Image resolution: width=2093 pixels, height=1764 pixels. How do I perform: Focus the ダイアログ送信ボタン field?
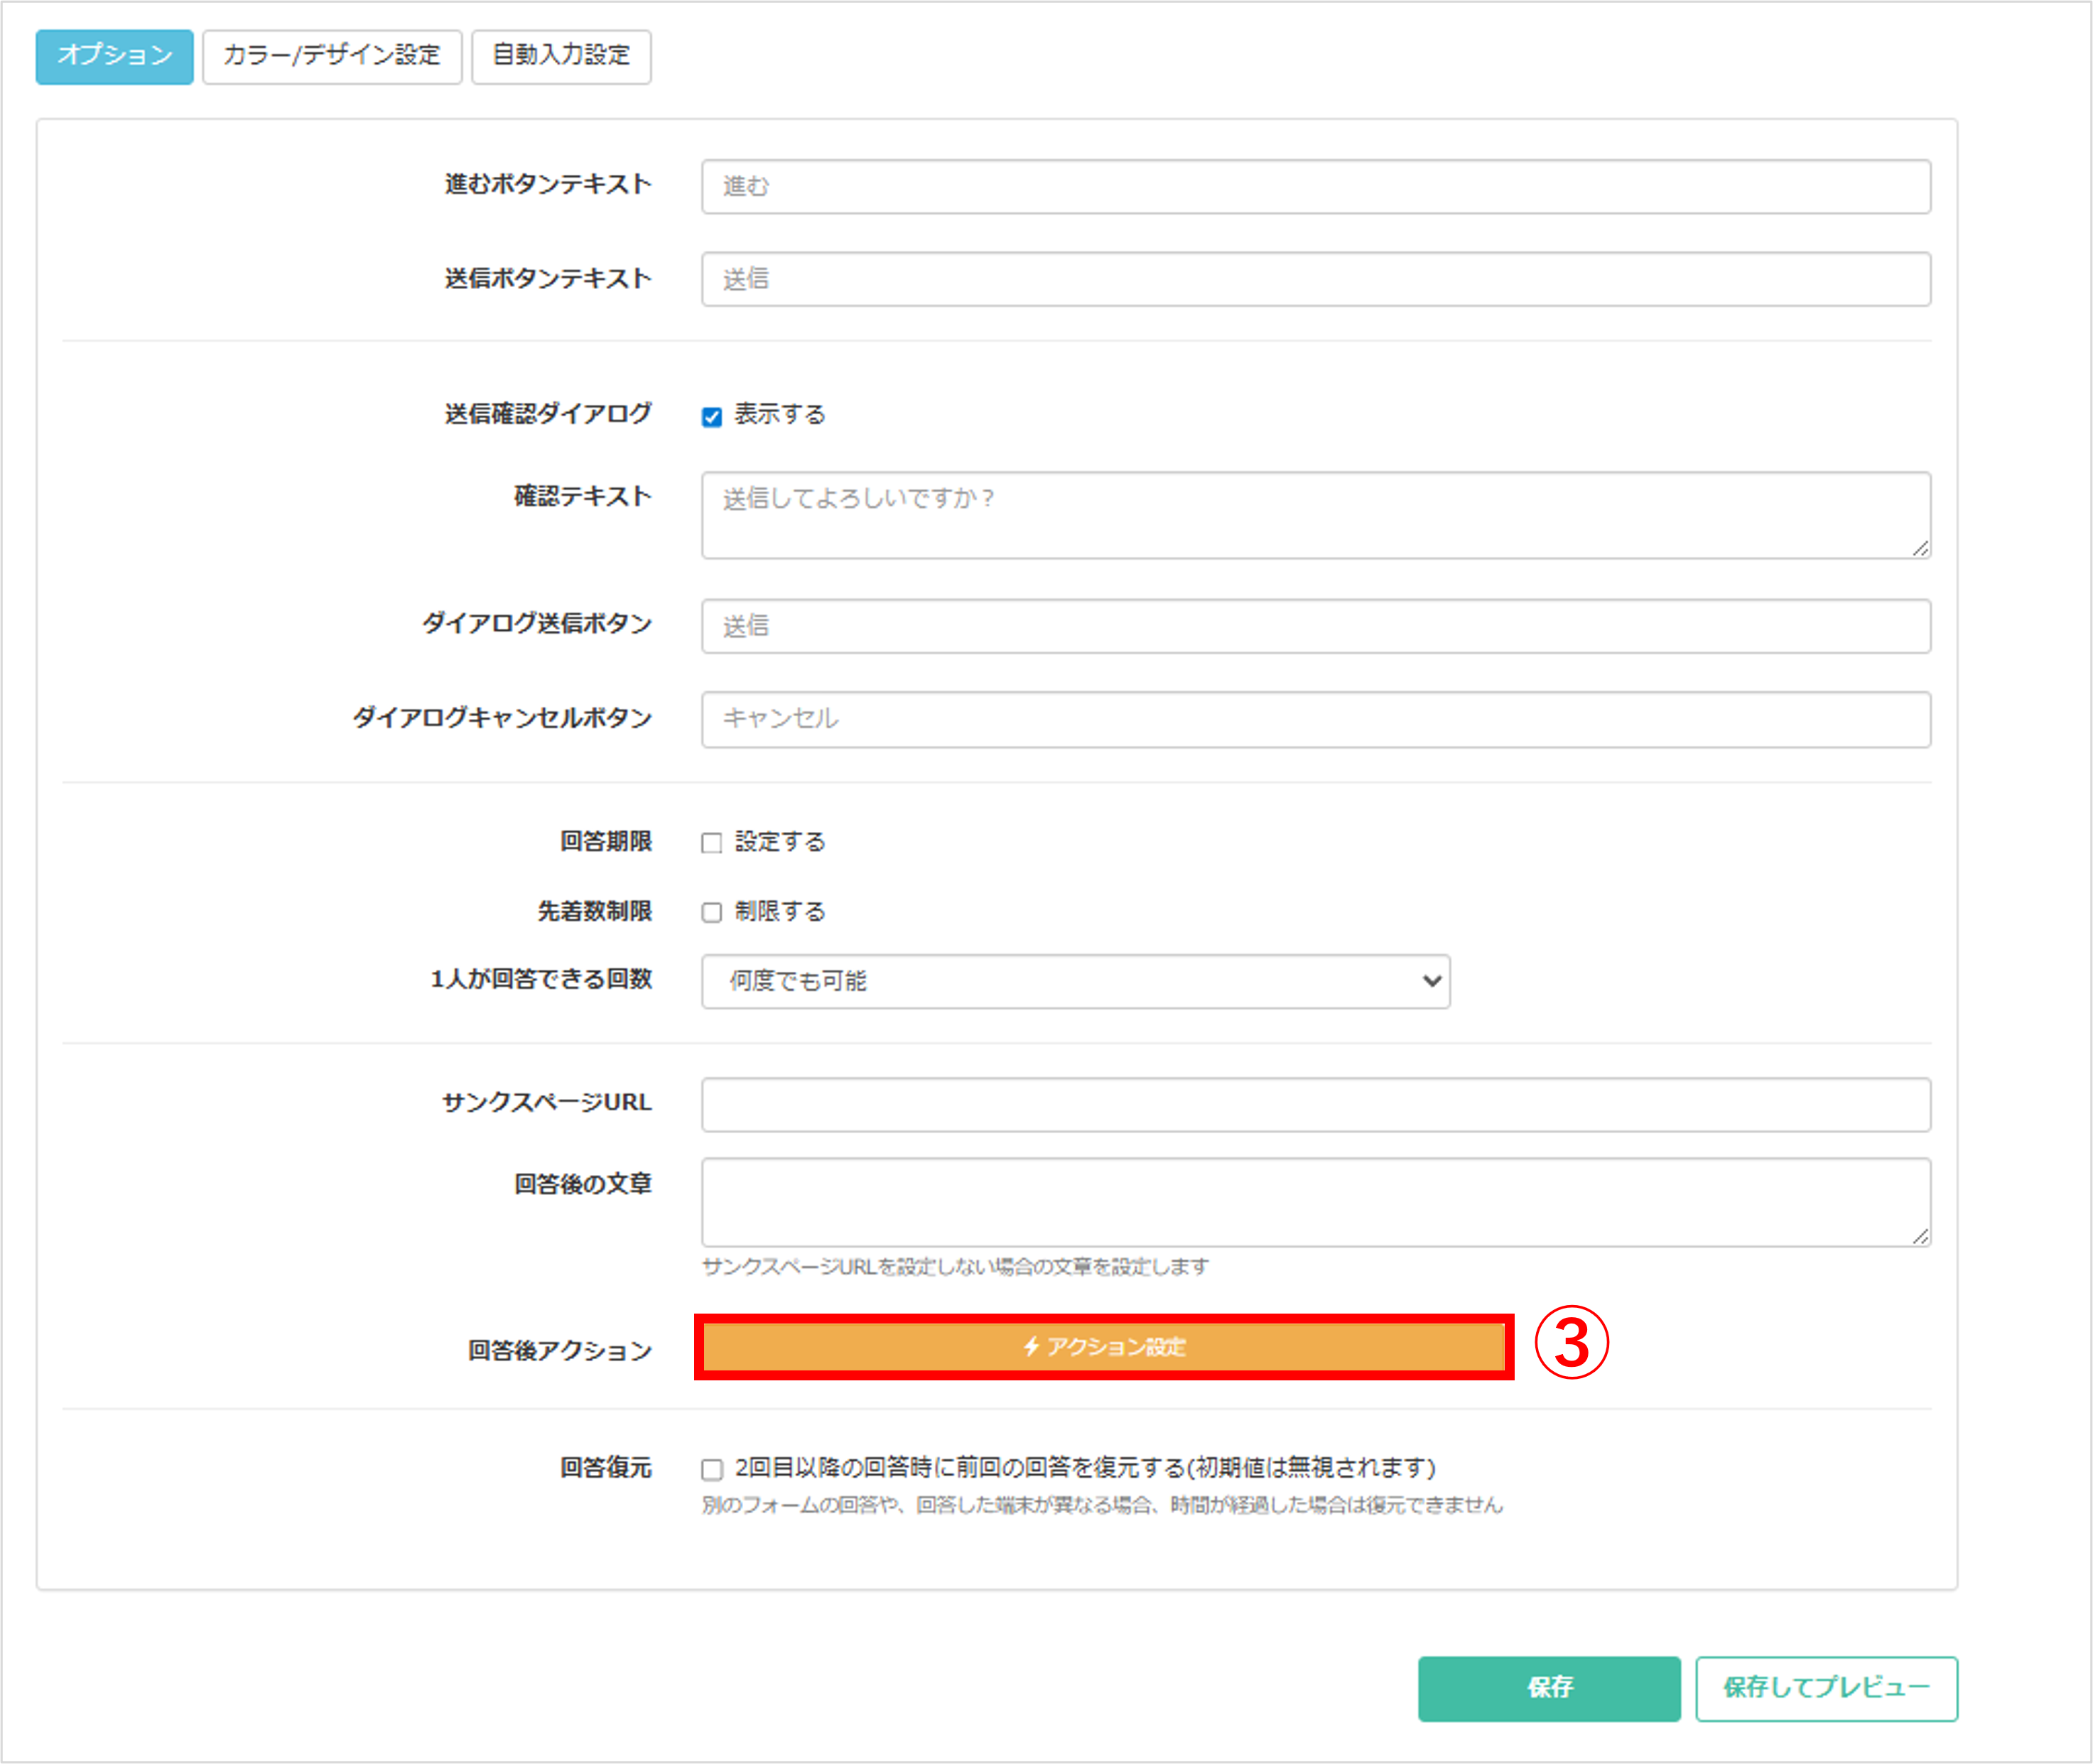(x=1315, y=626)
